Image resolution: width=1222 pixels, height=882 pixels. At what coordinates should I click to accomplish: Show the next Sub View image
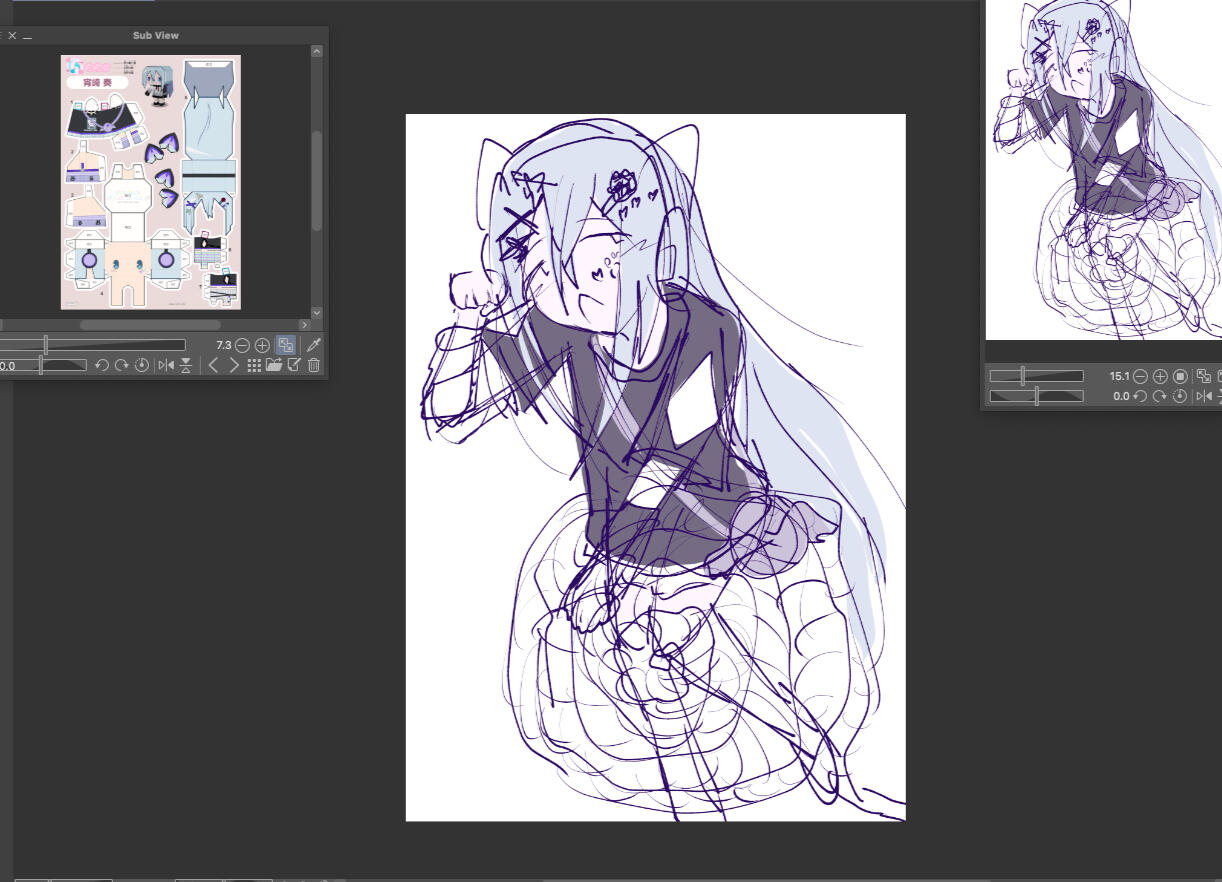click(234, 366)
